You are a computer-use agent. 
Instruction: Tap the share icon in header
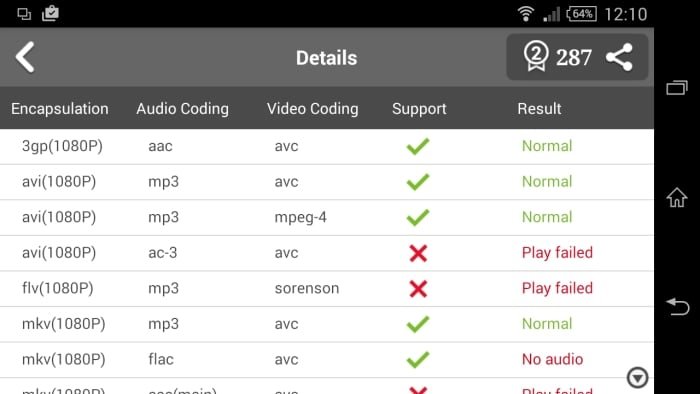(619, 57)
